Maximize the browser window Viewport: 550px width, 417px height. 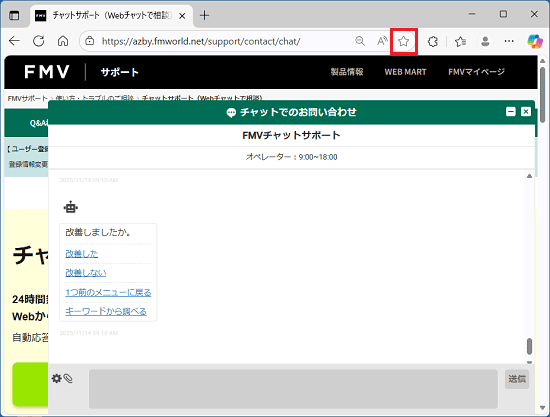point(503,14)
